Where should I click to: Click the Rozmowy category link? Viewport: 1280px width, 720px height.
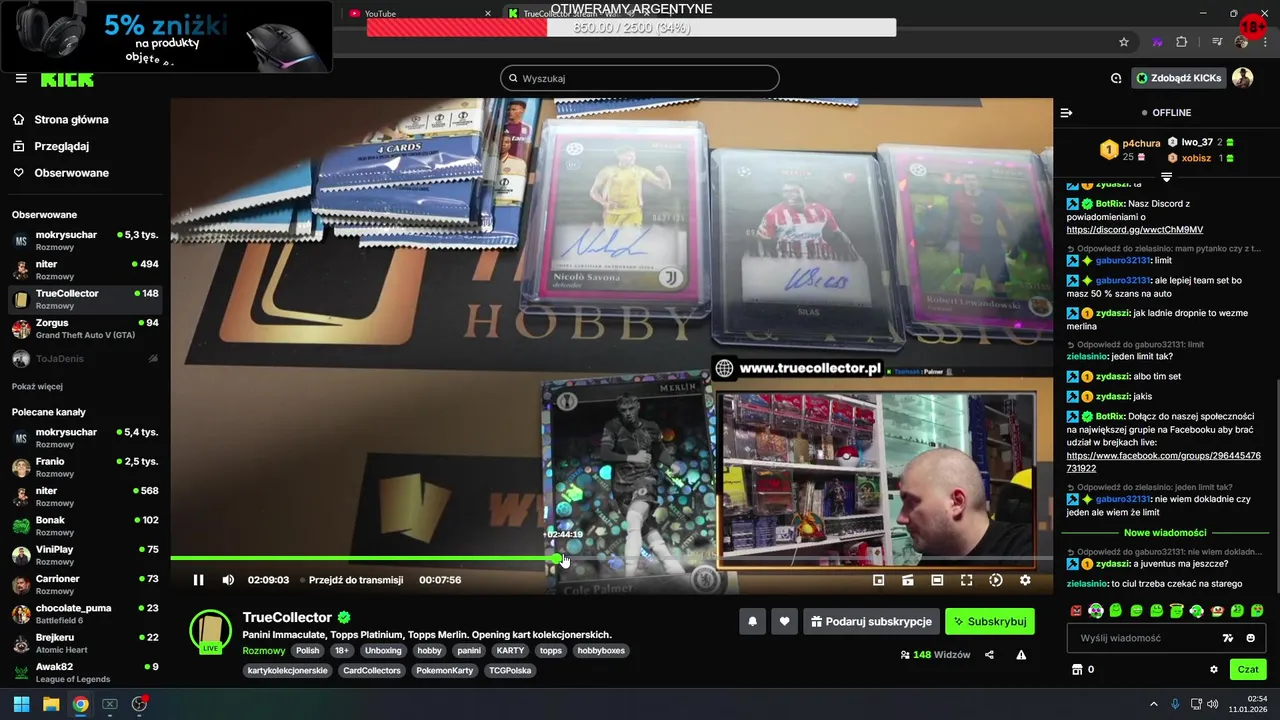[264, 650]
